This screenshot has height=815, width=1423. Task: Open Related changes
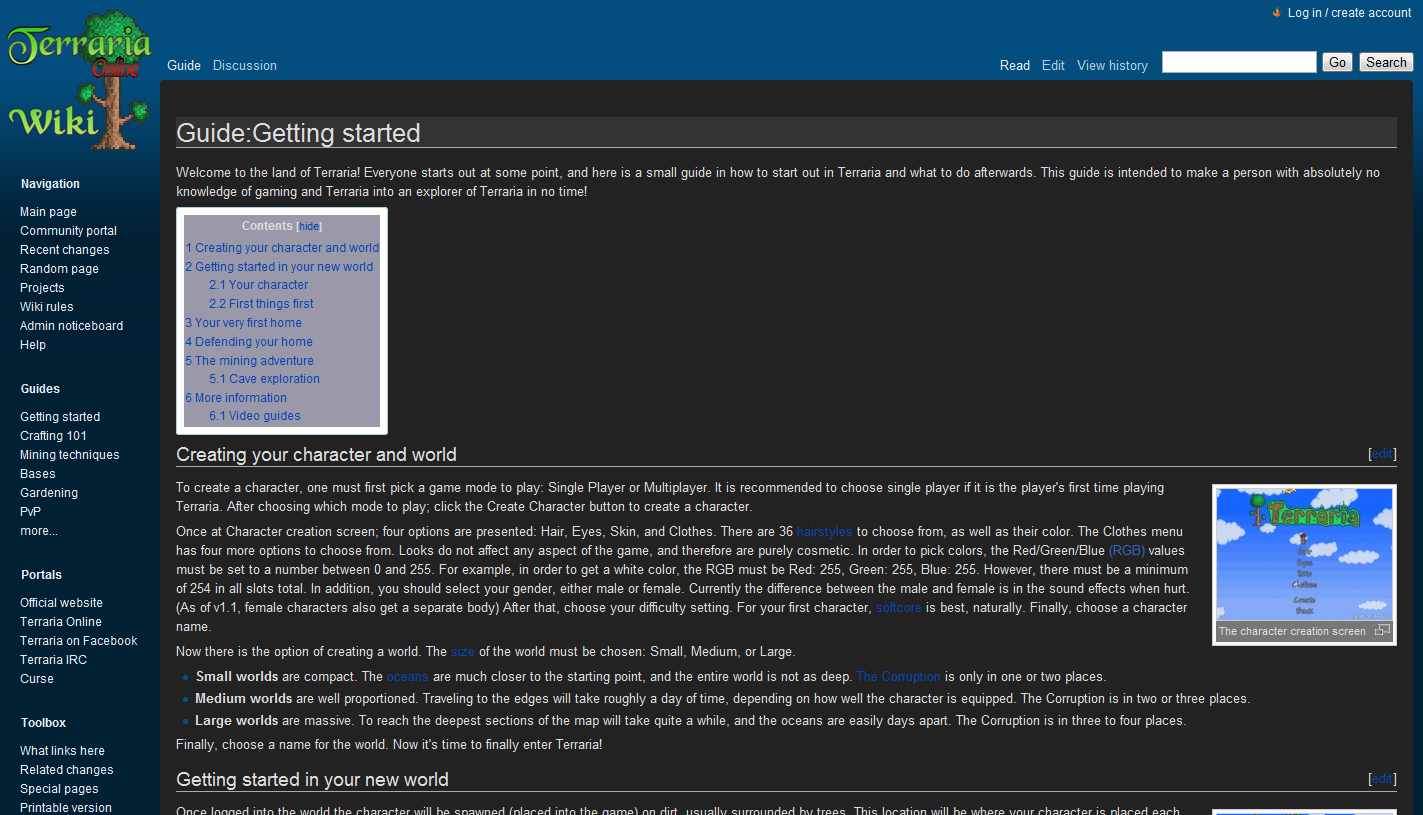(67, 770)
